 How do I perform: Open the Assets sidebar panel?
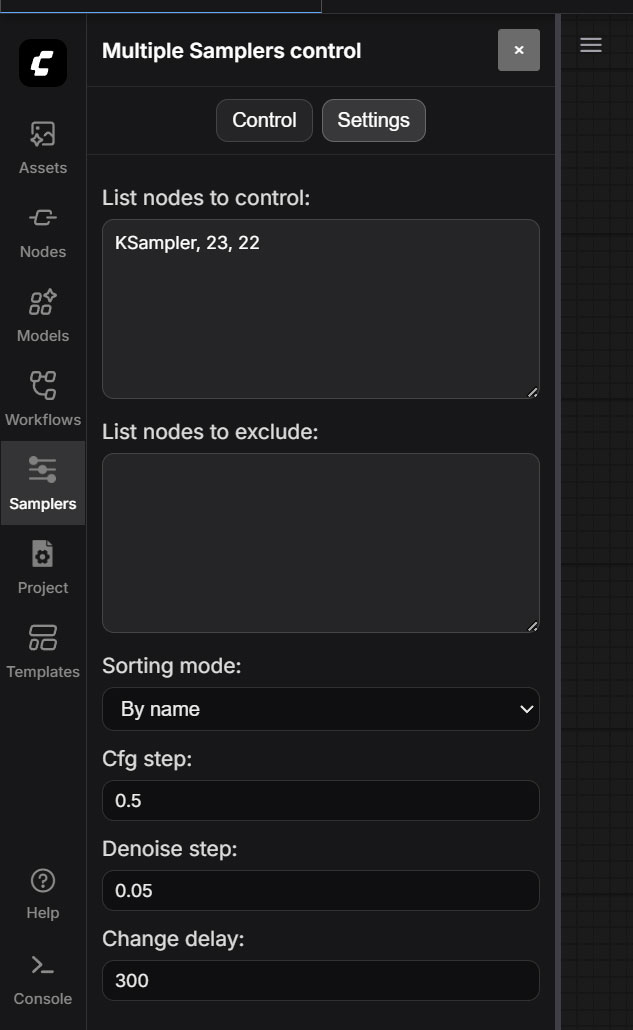pyautogui.click(x=43, y=147)
